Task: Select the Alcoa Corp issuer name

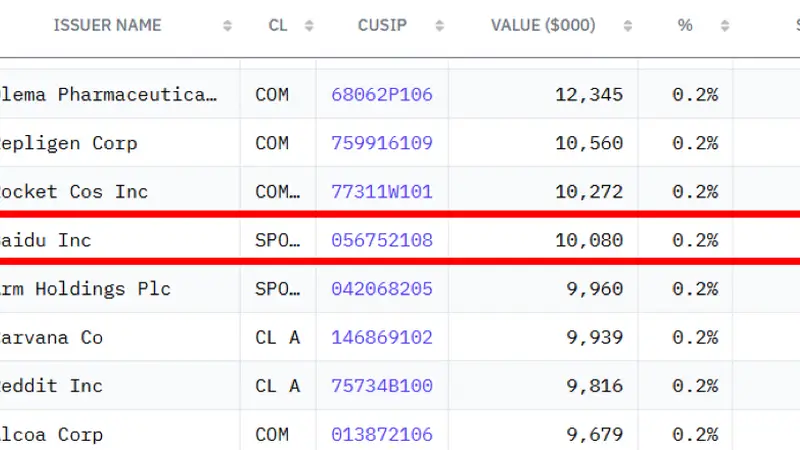Action: click(x=51, y=435)
